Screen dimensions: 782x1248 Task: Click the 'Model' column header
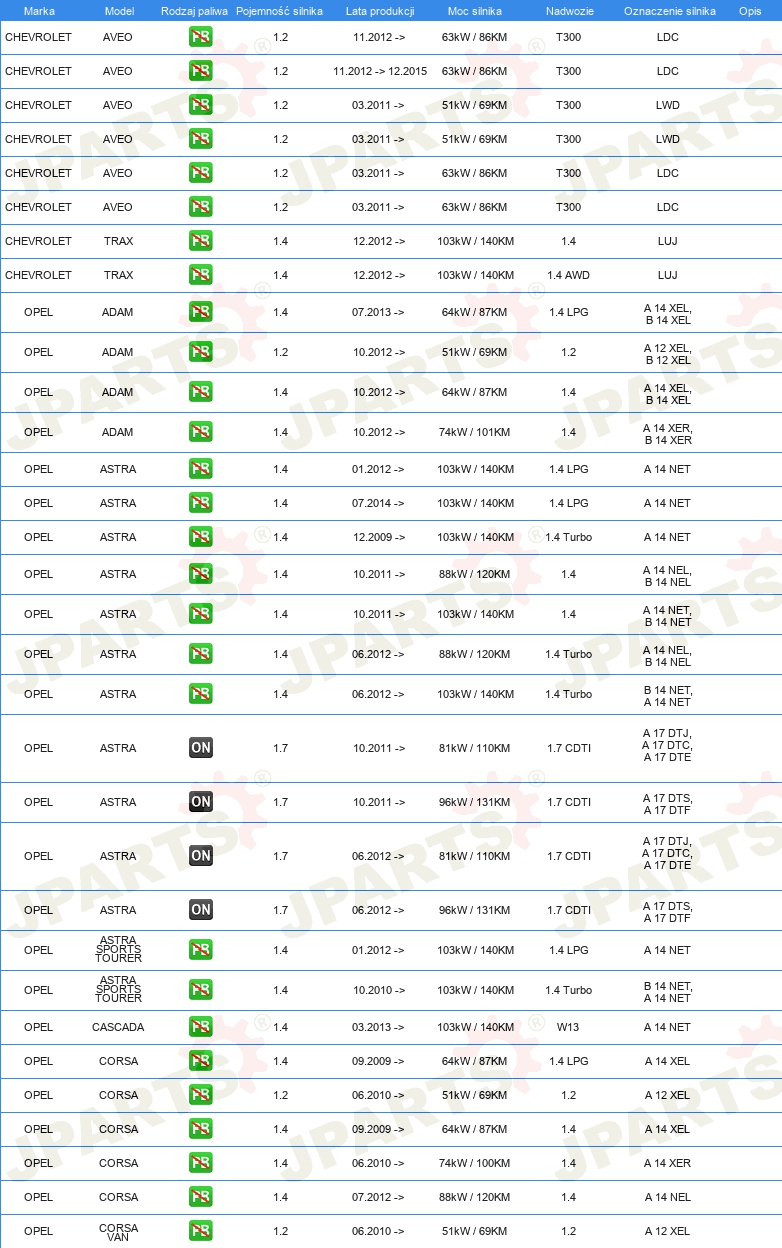tap(119, 11)
